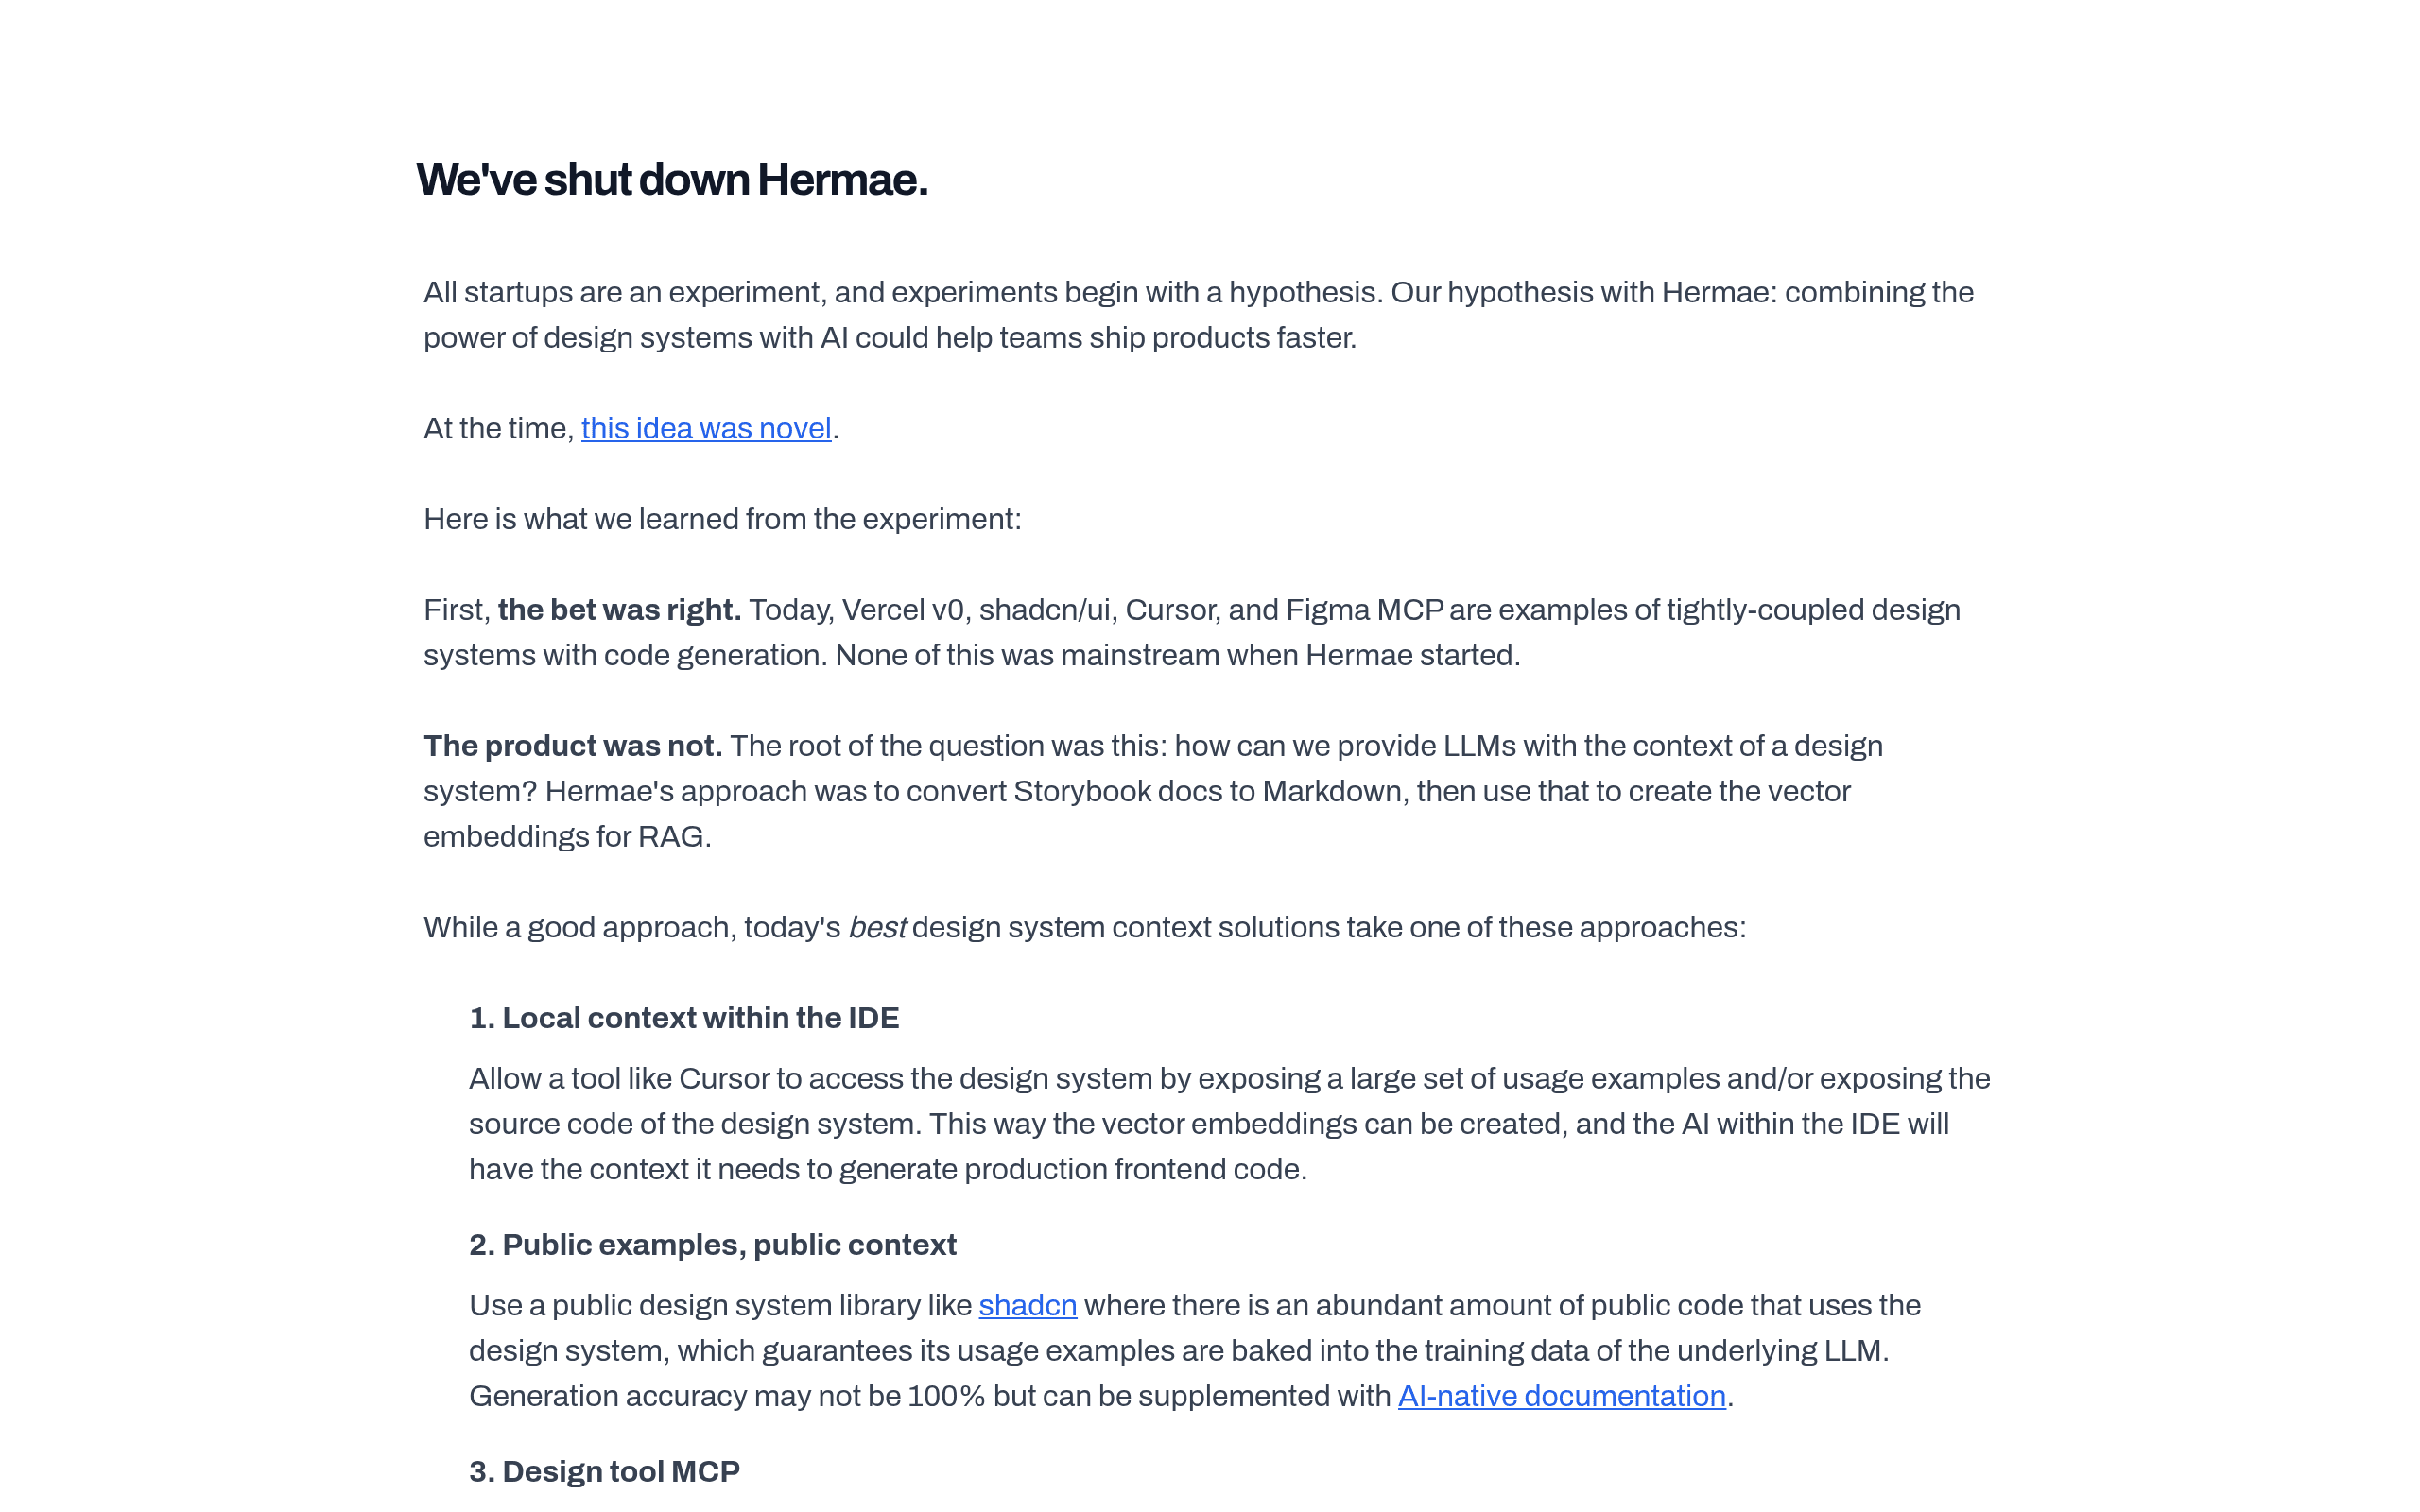Click the "Figma MCP" mention in text
This screenshot has height=1512, width=2420.
point(1364,610)
